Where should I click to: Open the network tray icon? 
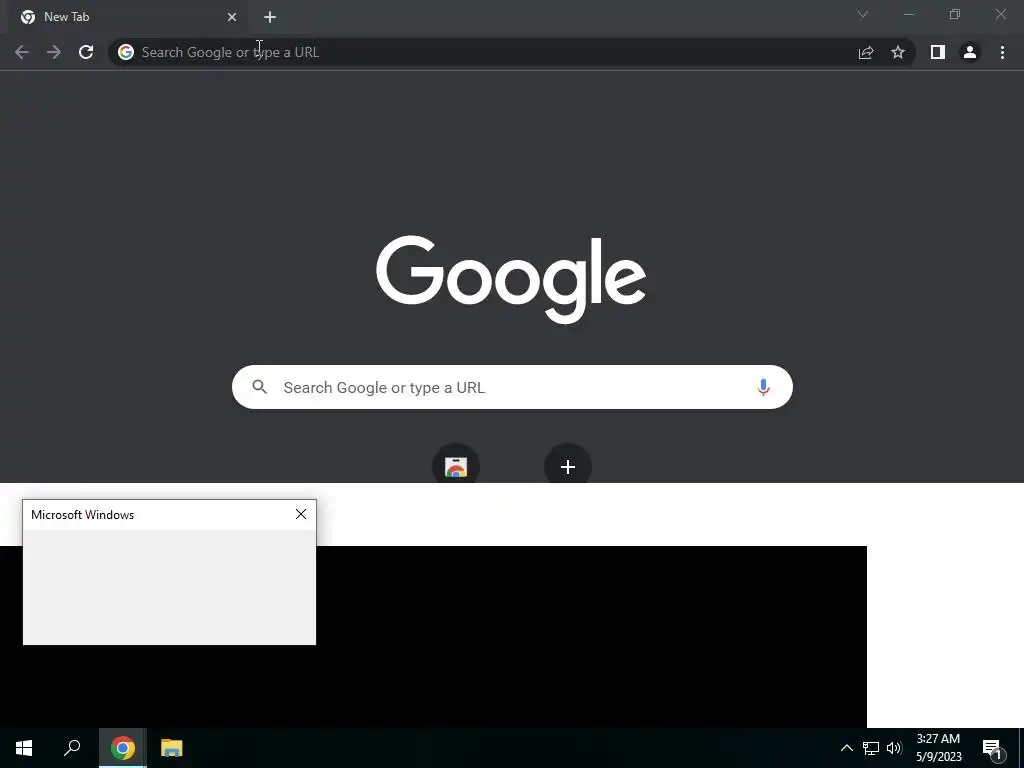click(871, 748)
